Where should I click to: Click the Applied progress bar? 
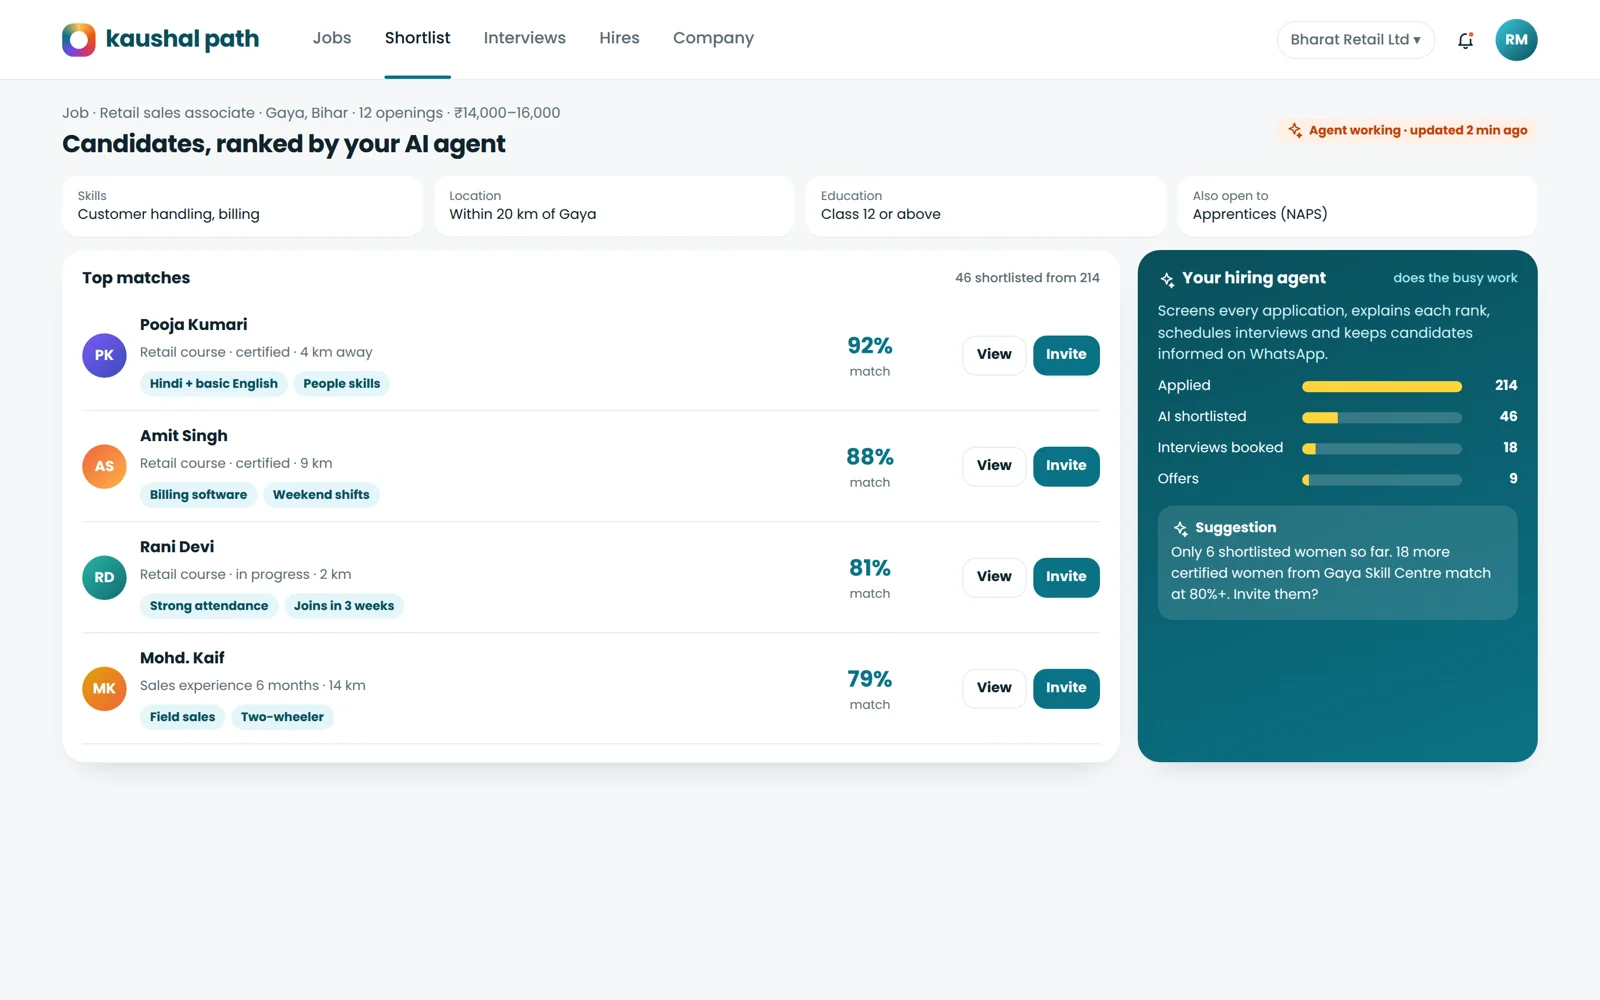click(1382, 386)
